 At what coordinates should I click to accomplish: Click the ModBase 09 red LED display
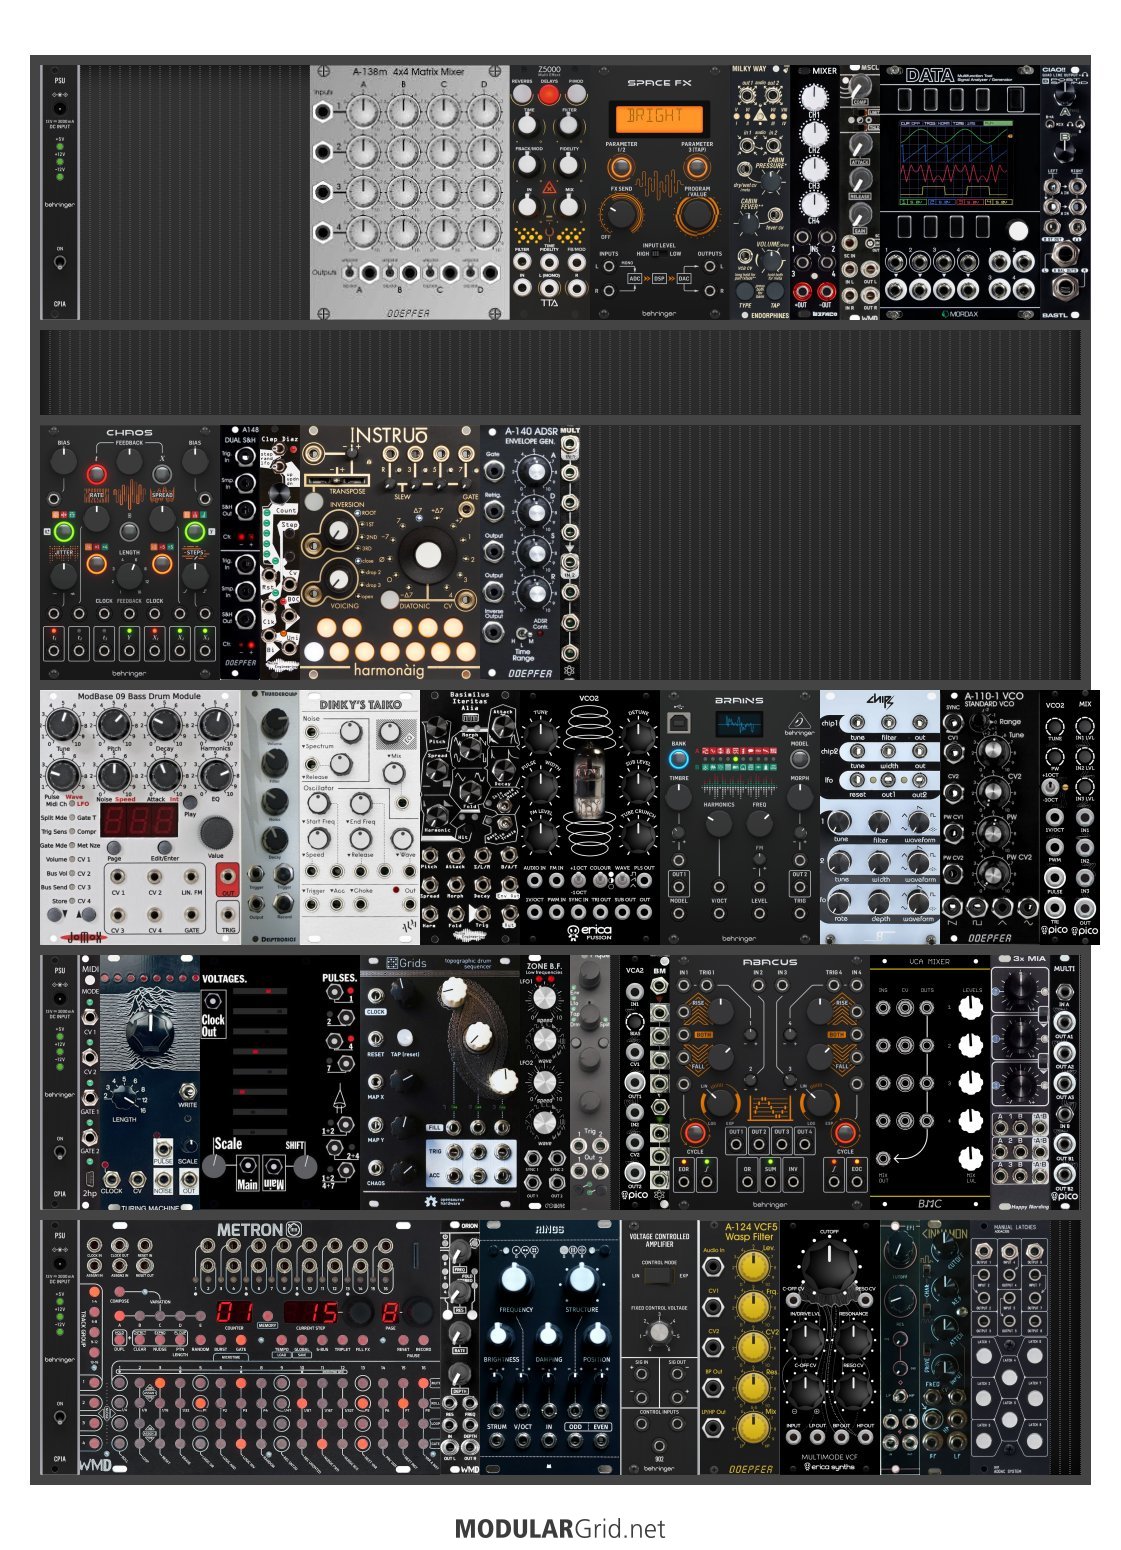point(139,822)
